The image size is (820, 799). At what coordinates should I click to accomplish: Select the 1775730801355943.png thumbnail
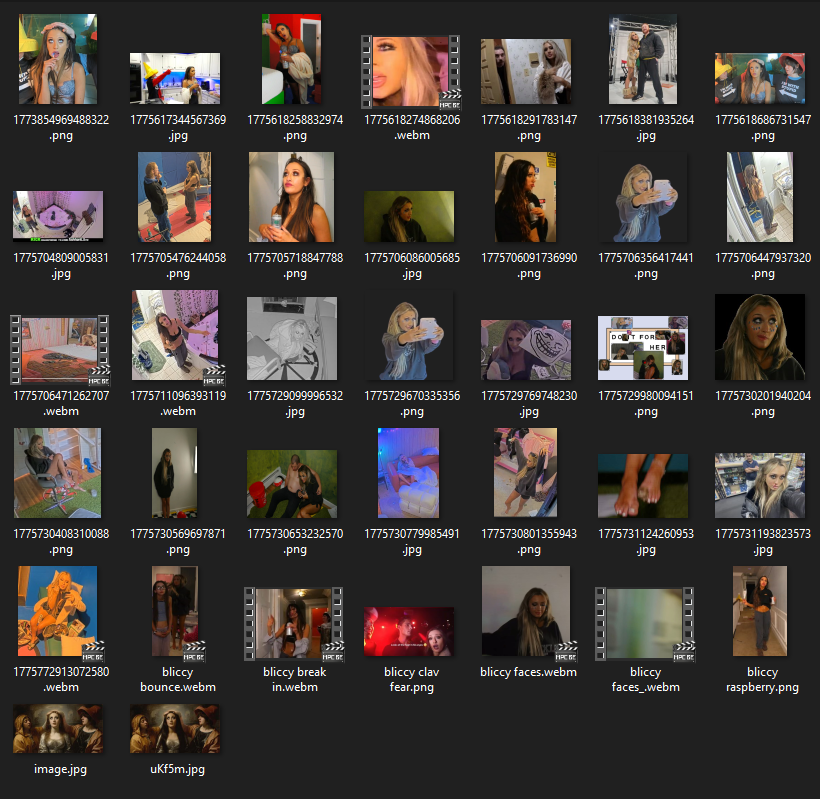coord(526,473)
